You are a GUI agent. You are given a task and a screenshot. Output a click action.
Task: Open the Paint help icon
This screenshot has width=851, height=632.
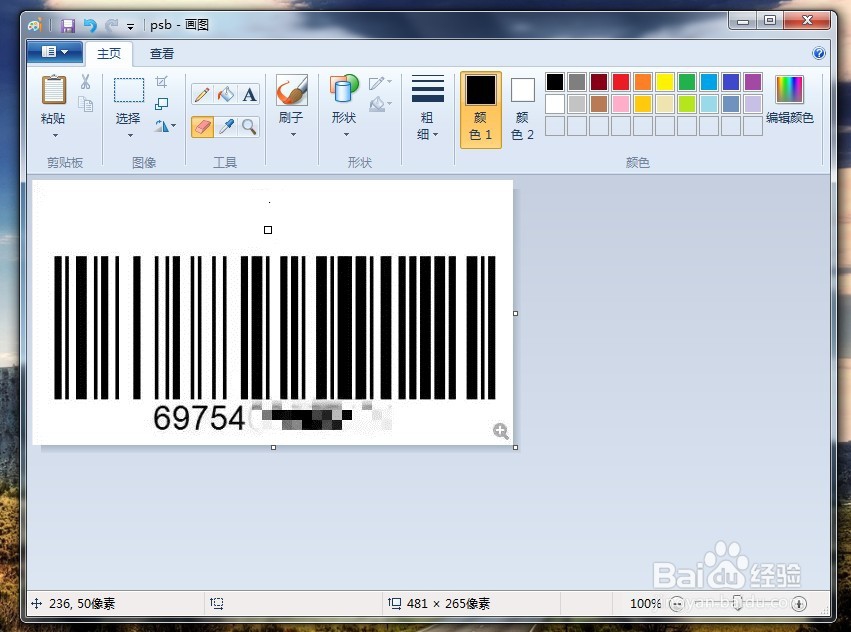click(818, 53)
